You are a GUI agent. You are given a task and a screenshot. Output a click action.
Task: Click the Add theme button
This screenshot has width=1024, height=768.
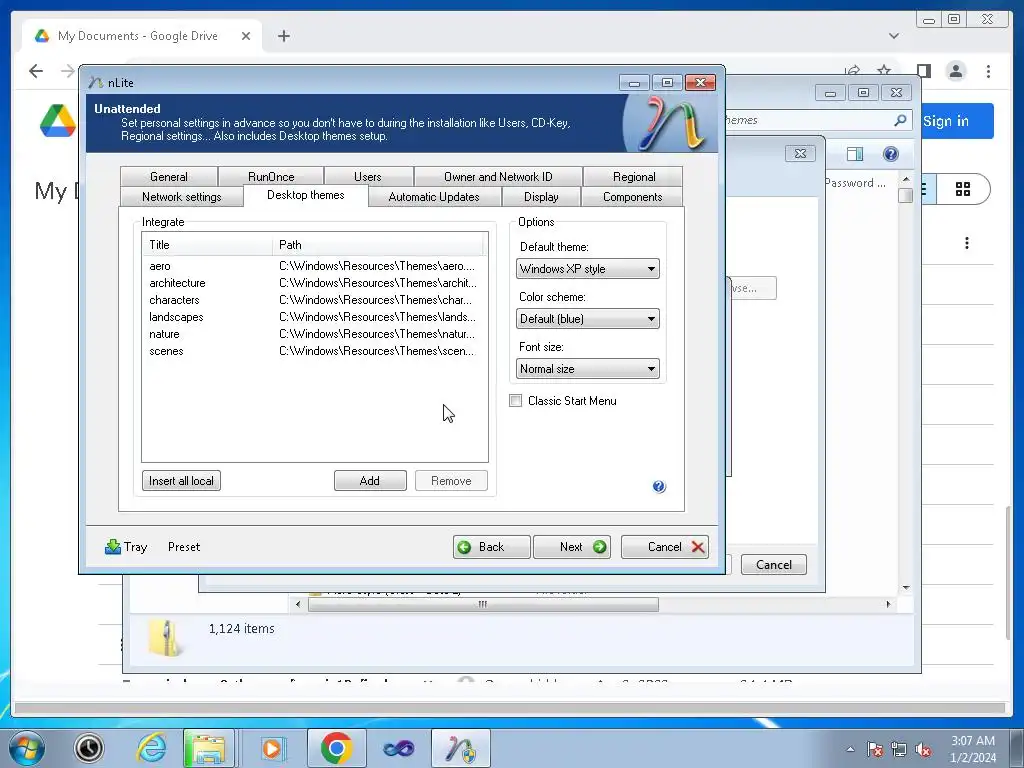click(370, 481)
